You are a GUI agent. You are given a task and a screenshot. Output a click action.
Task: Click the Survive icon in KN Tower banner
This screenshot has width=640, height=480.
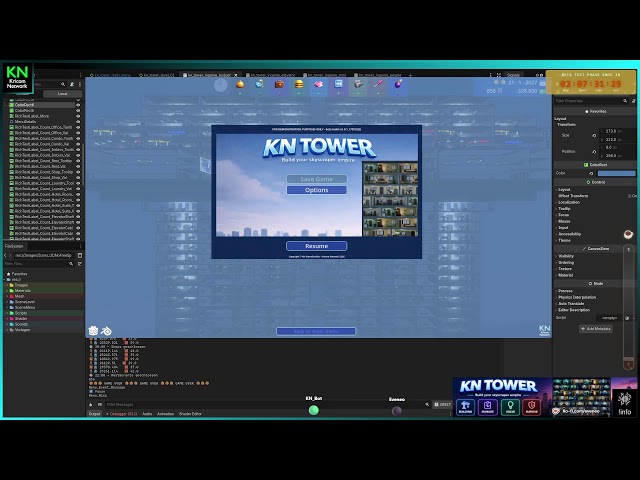click(x=531, y=407)
